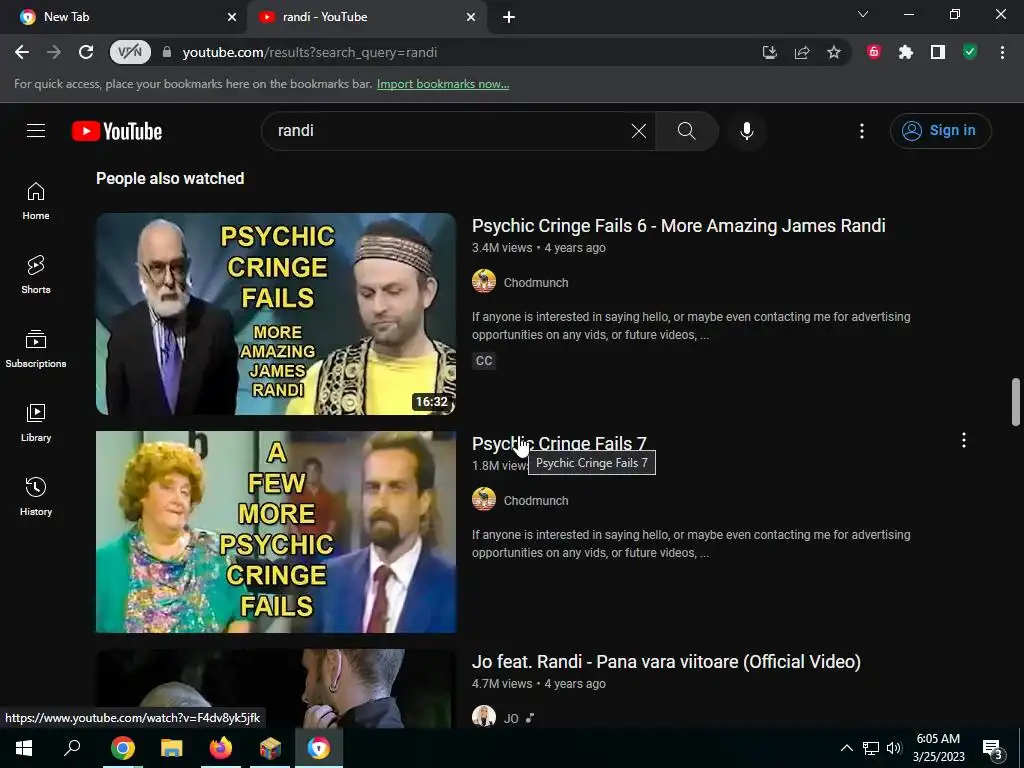The height and width of the screenshot is (768, 1024).
Task: Click the YouTube logo
Action: [x=117, y=131]
